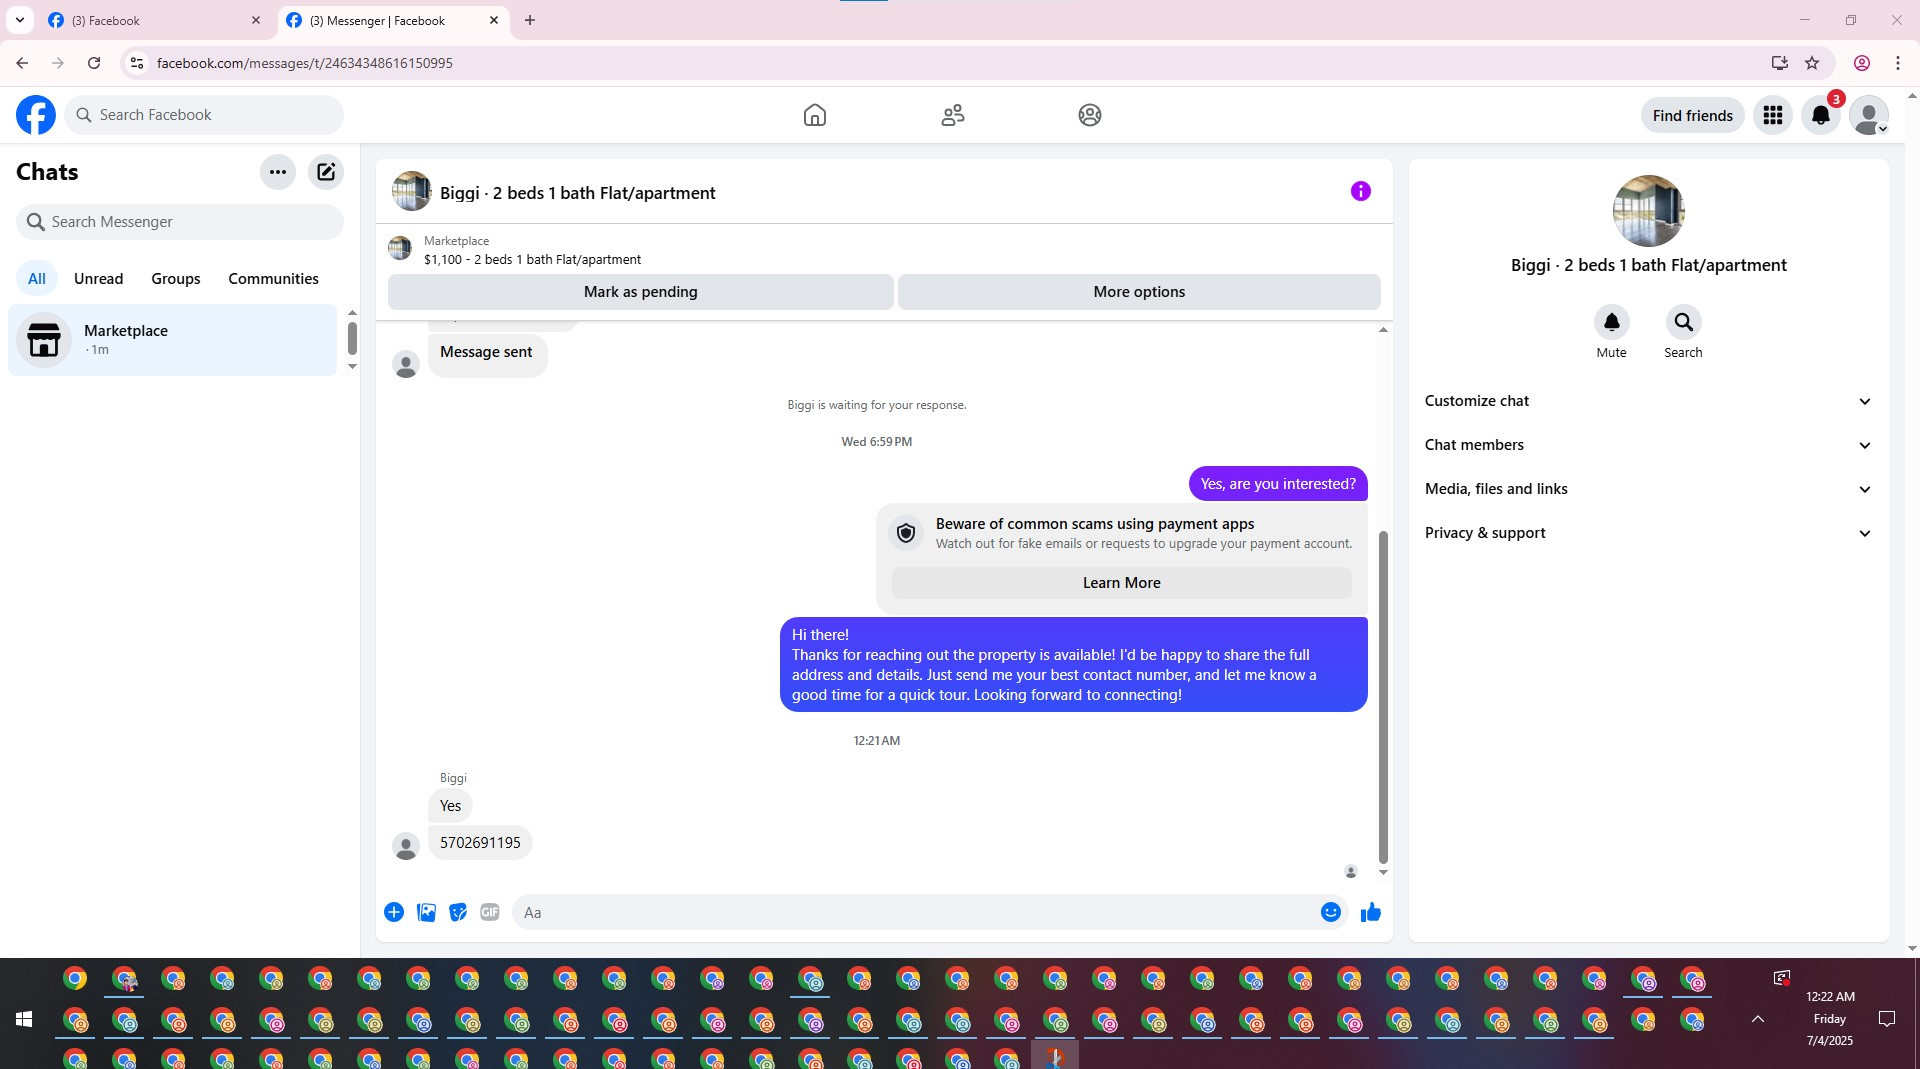Expand Customize chat section
This screenshot has height=1069, width=1920.
[1648, 401]
